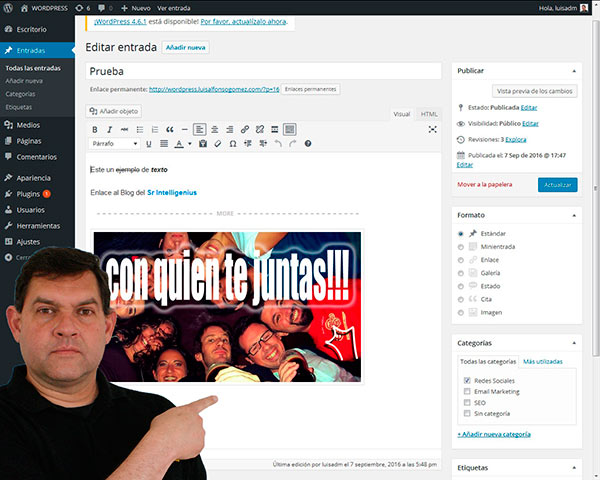Select the Imagen post format
This screenshot has width=600, height=480.
click(x=461, y=313)
